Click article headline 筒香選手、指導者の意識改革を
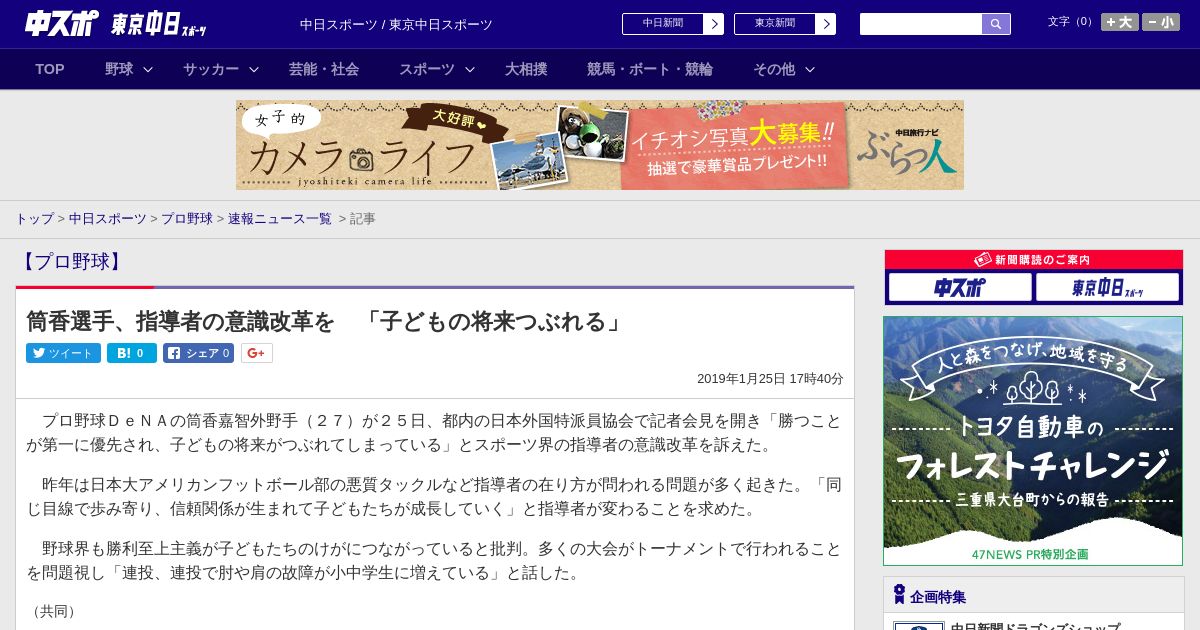 click(x=326, y=321)
